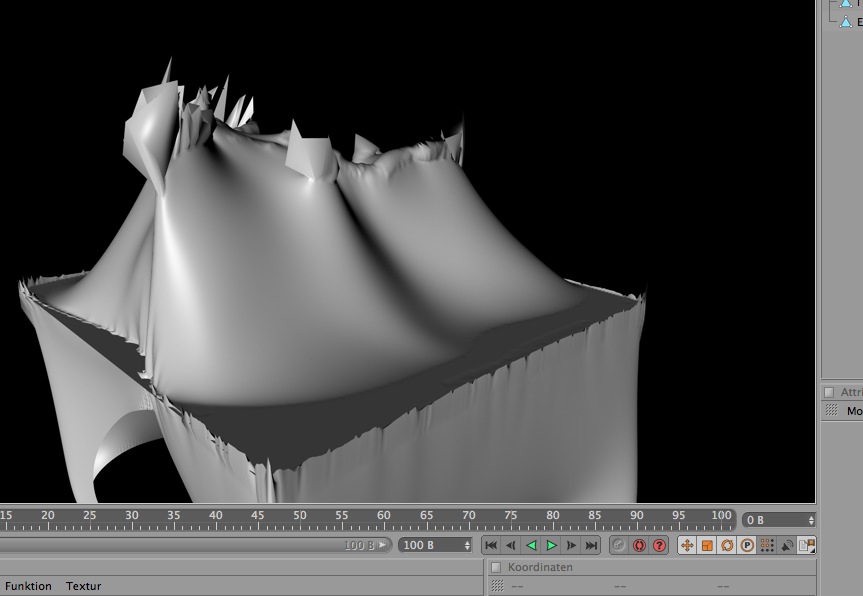The image size is (863, 596).
Task: Click the greyed-out record keyframe key icon
Action: click(x=619, y=545)
